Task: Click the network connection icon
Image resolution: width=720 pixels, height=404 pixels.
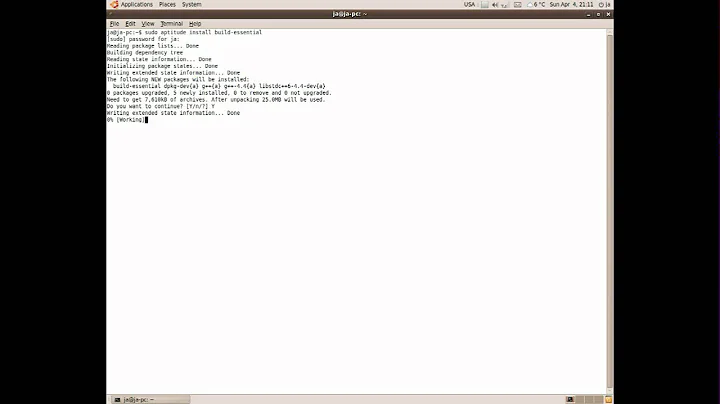Action: [x=505, y=5]
